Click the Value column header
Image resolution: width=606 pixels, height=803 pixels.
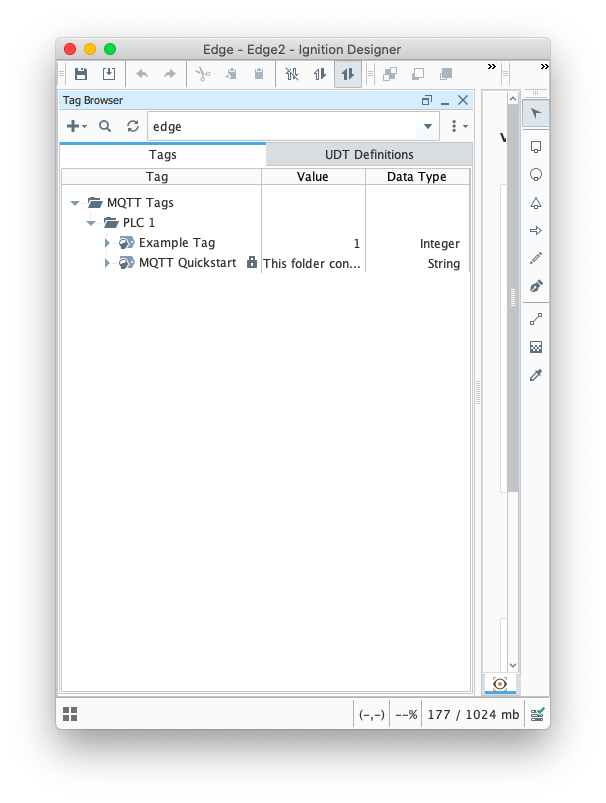click(x=313, y=177)
